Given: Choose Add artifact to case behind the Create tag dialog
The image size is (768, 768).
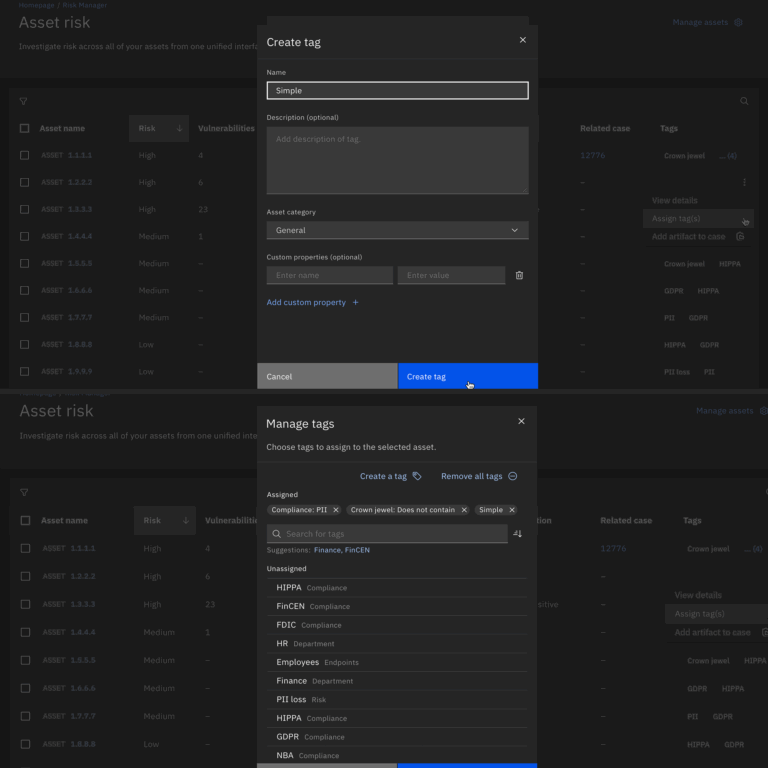Looking at the screenshot, I should [x=688, y=237].
